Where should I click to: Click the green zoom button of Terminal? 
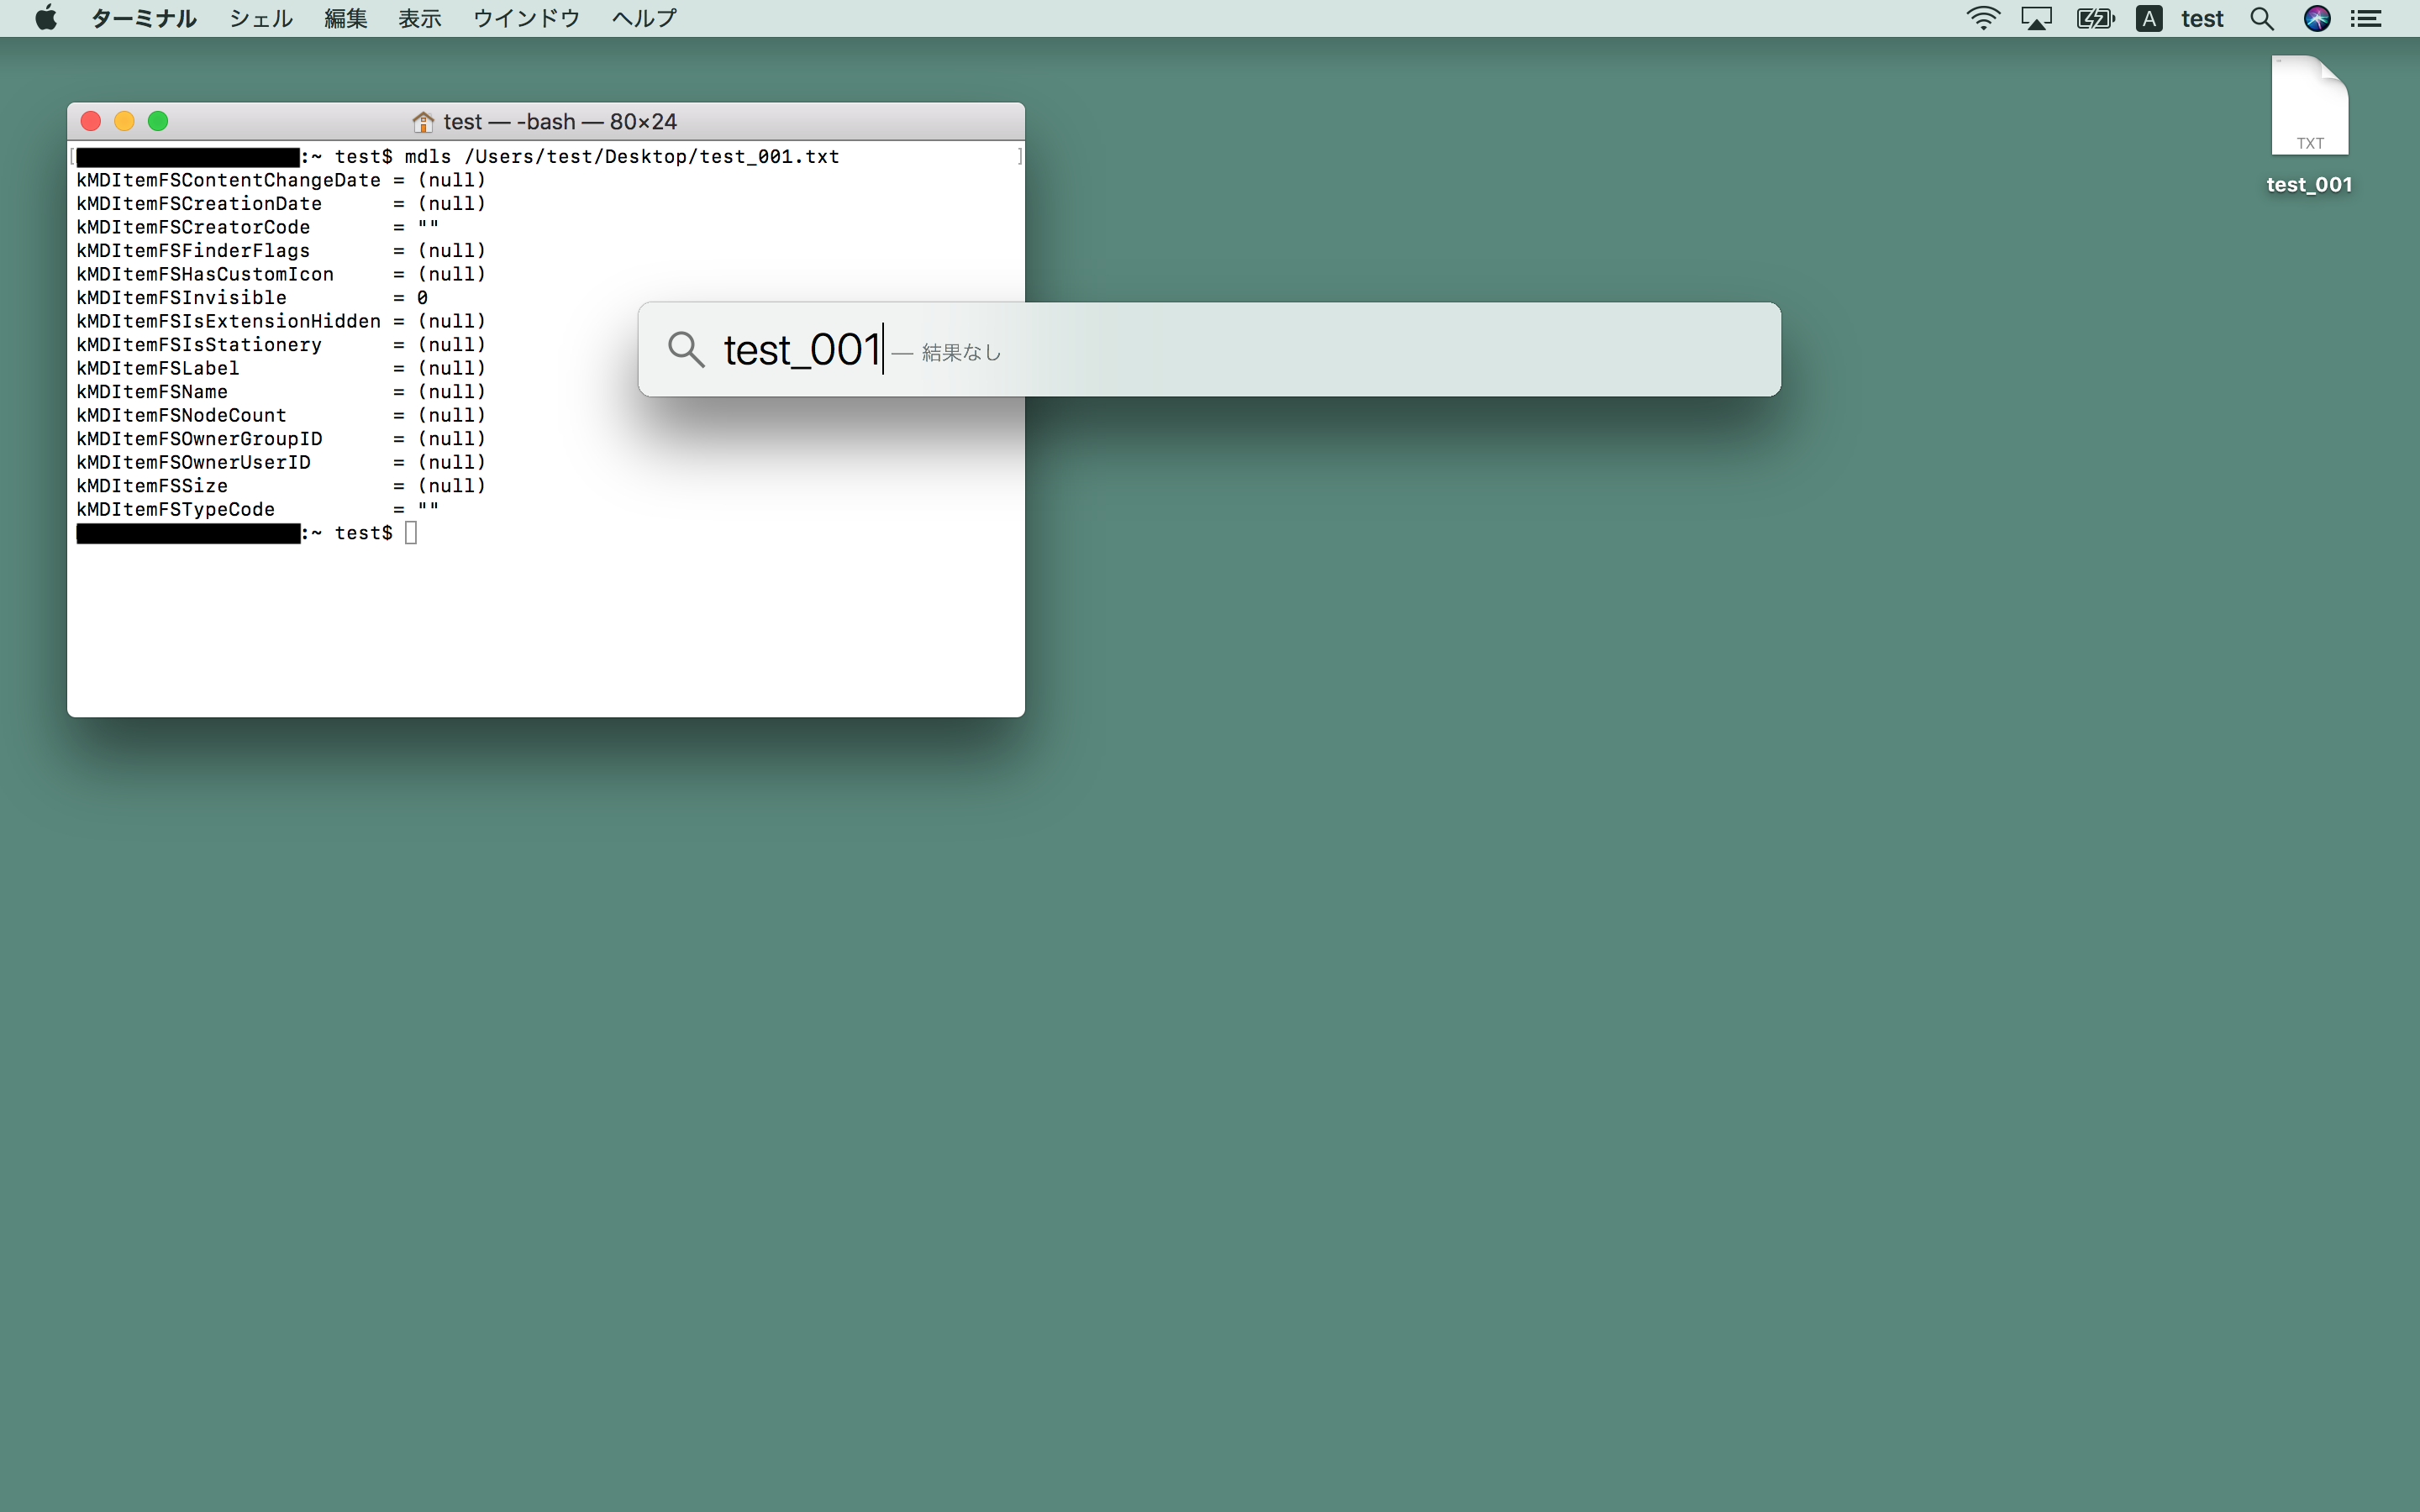pos(158,121)
